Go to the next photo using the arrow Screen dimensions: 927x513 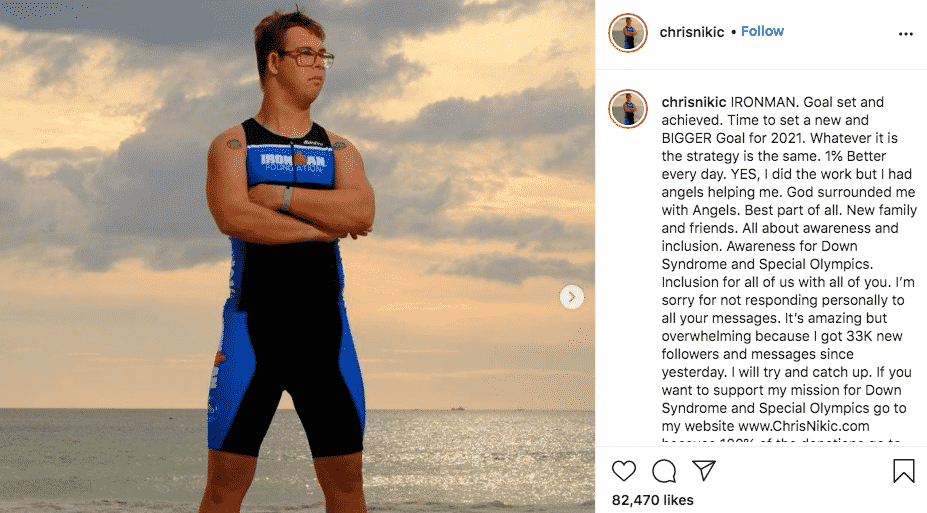tap(572, 297)
